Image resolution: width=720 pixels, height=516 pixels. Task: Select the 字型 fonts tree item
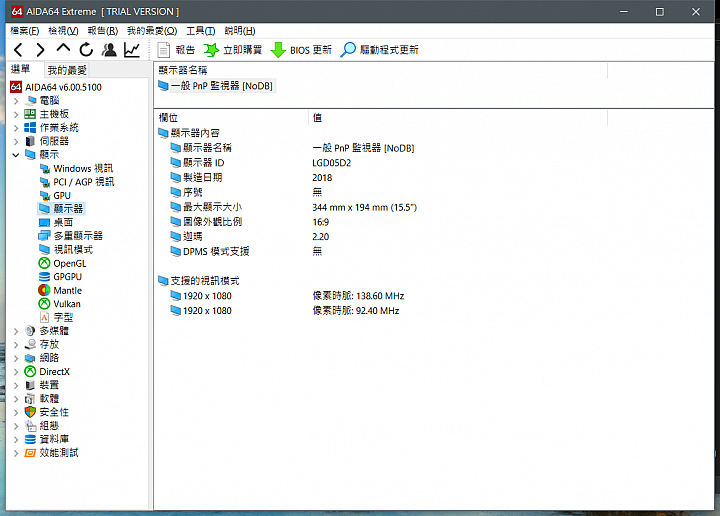(56, 317)
